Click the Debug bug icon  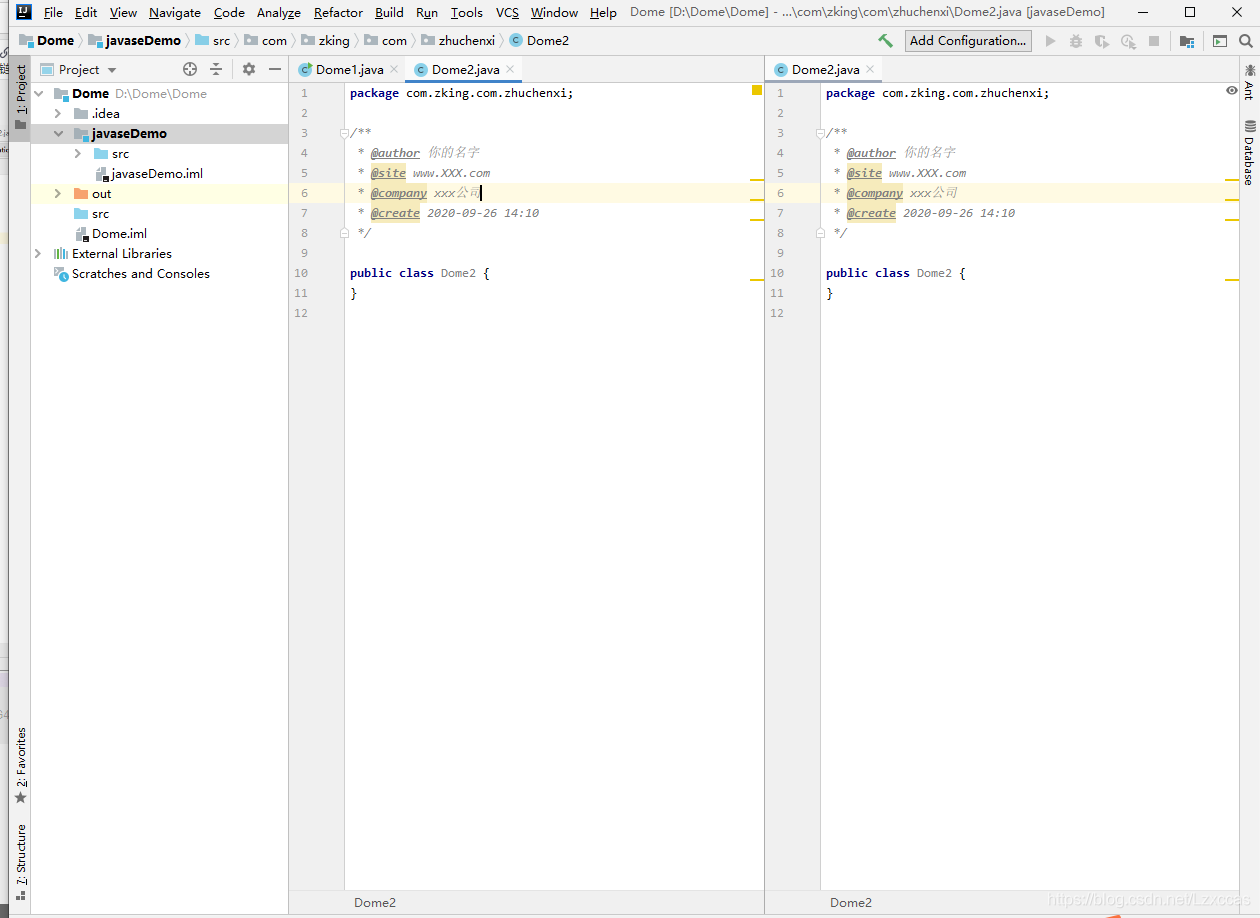[1076, 41]
